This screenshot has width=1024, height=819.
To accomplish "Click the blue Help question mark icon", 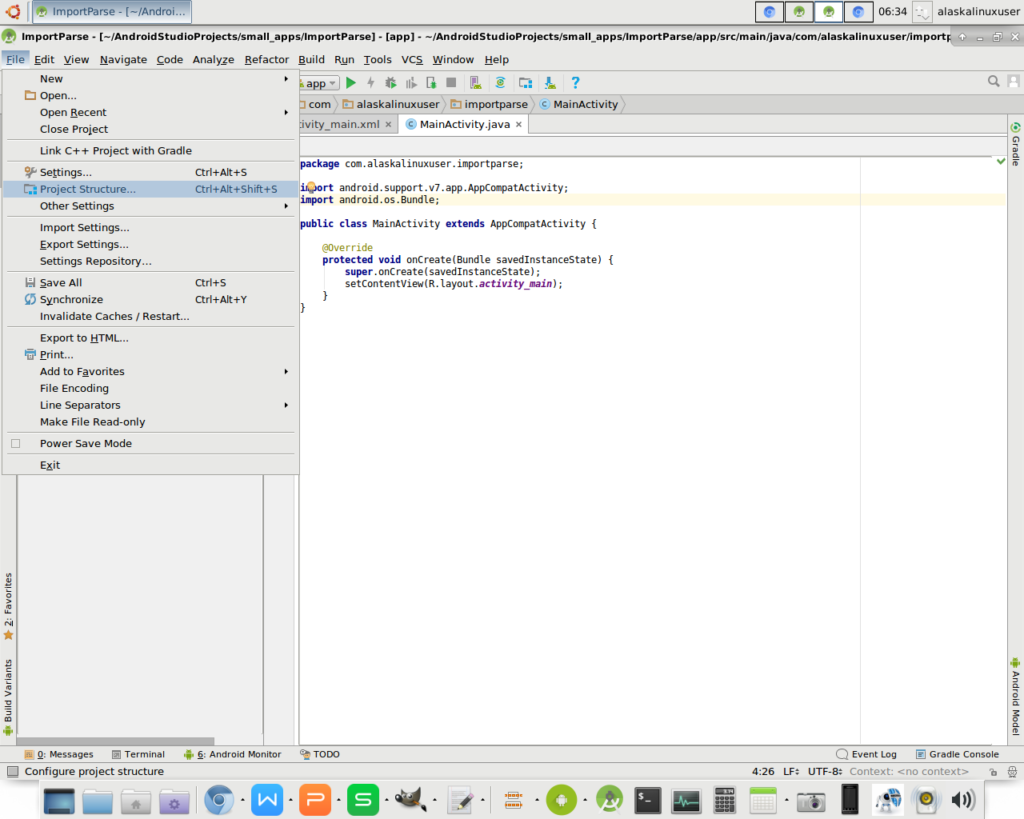I will coord(575,83).
